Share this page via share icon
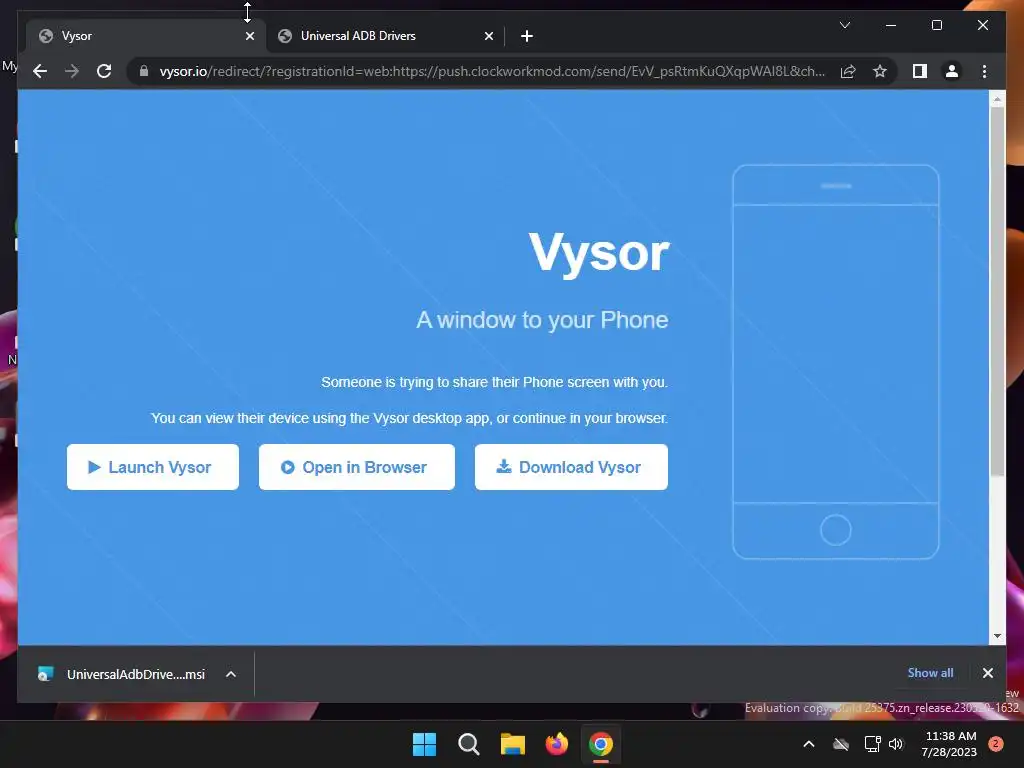This screenshot has height=768, width=1024. [x=848, y=71]
